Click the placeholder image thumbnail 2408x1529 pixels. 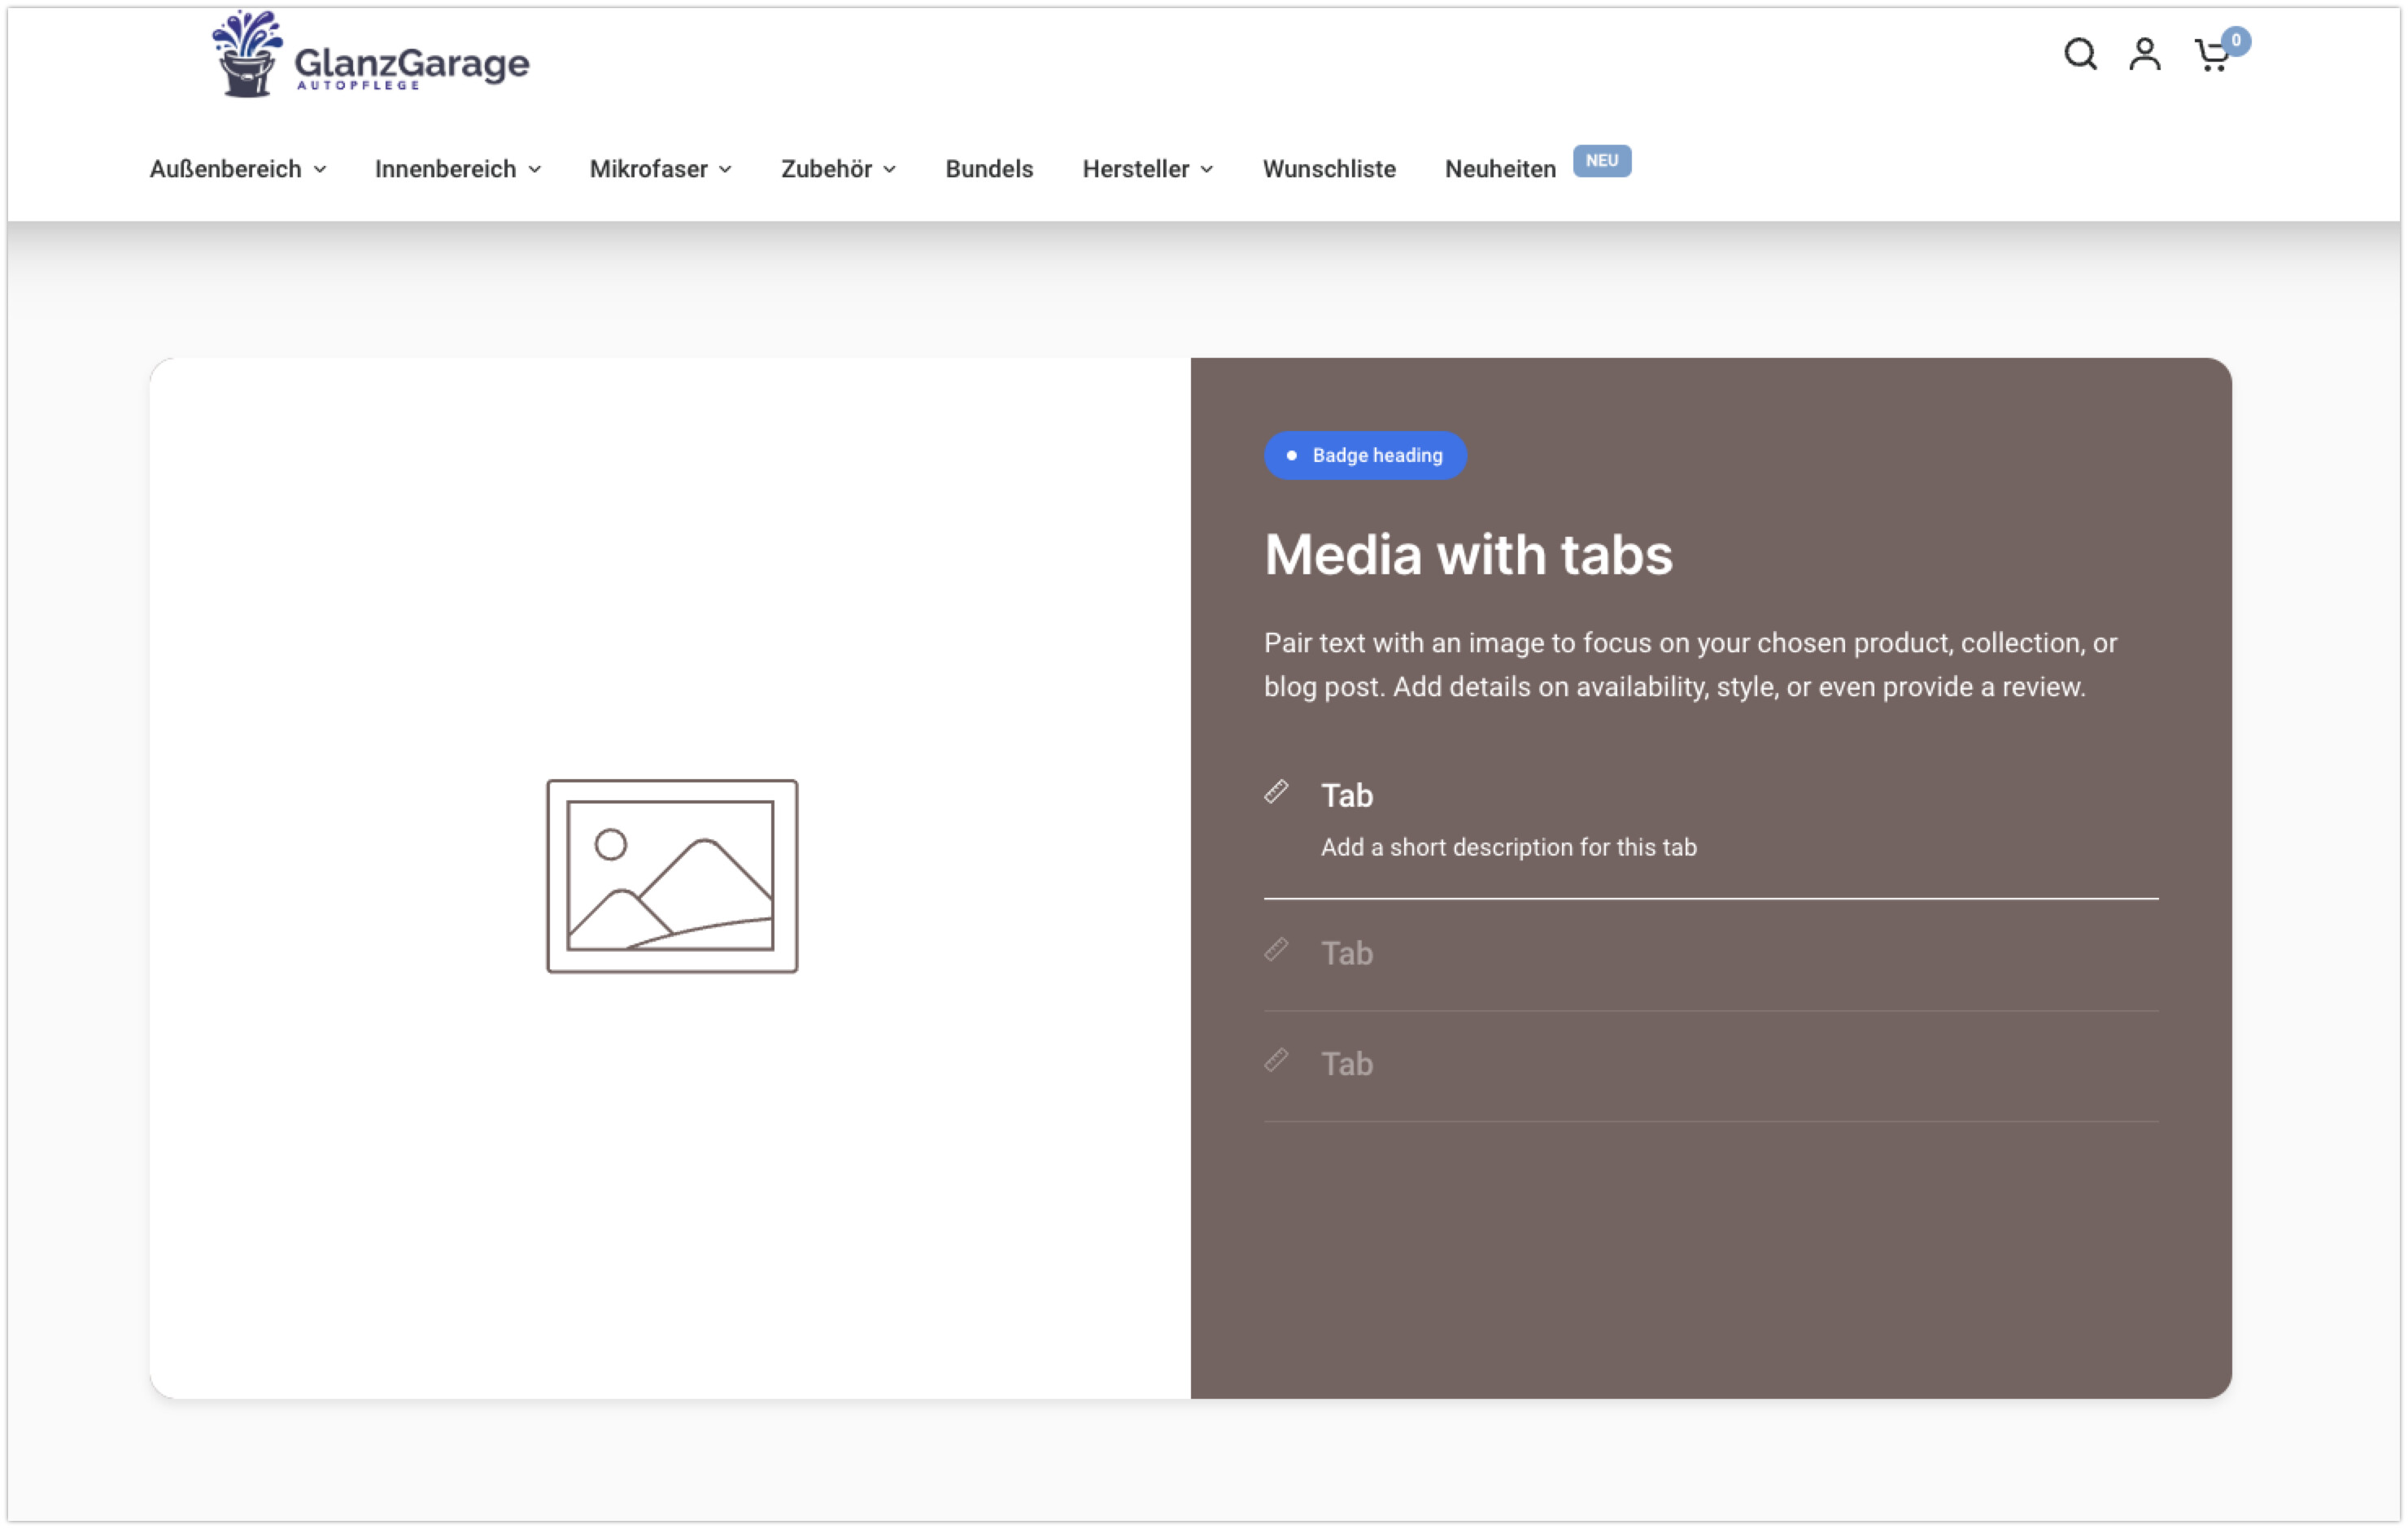pos(672,876)
